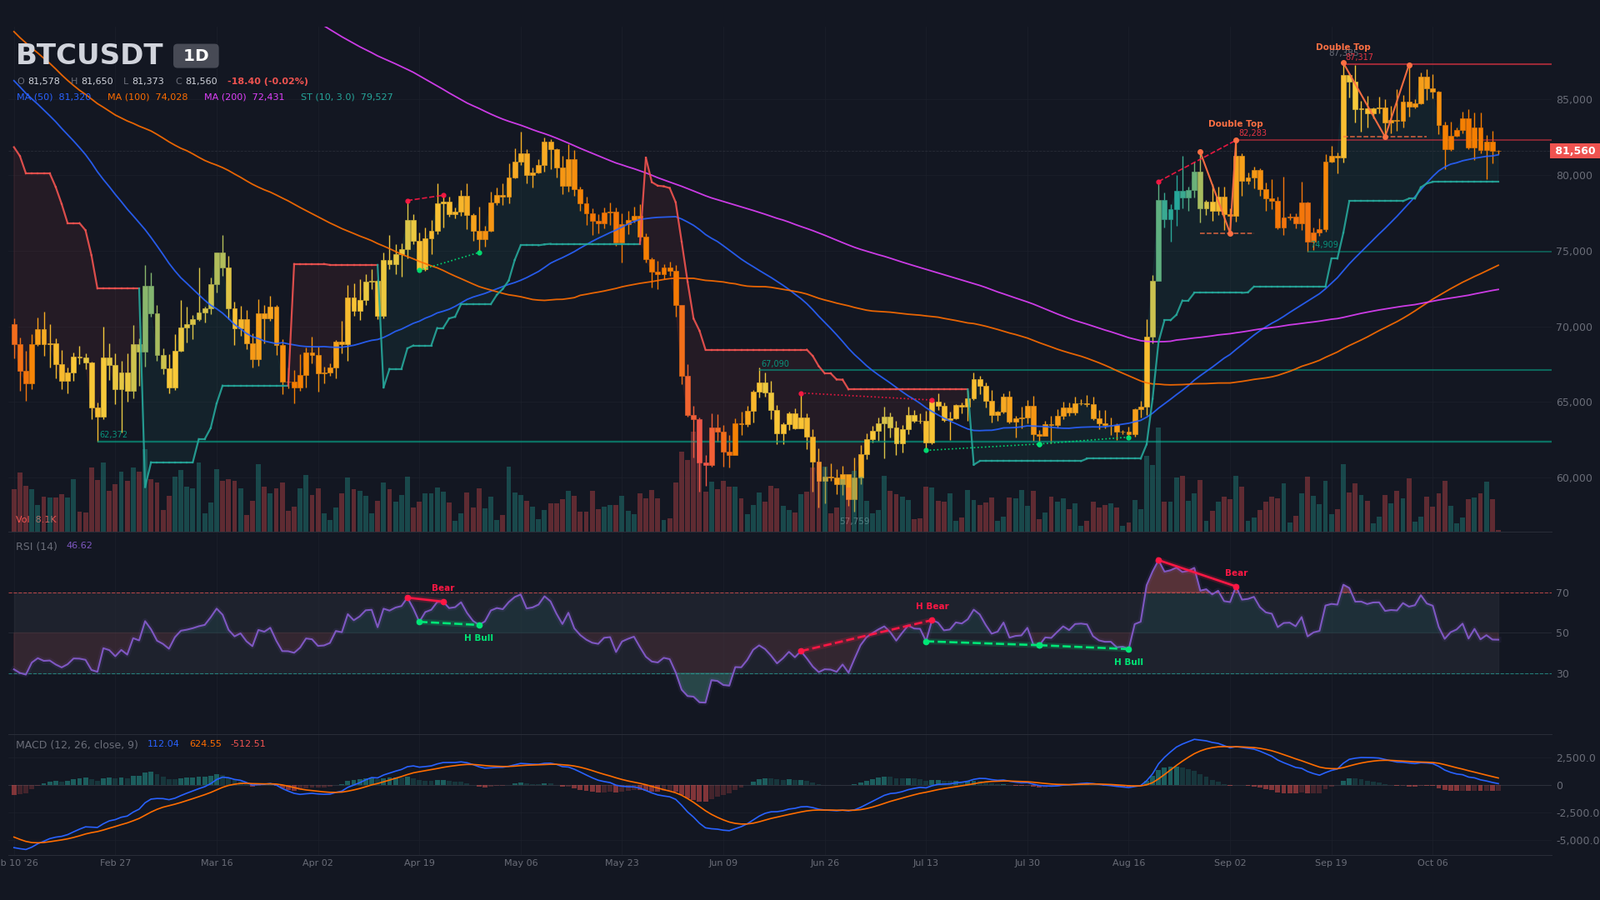Click the H Bull label near April

tap(478, 638)
